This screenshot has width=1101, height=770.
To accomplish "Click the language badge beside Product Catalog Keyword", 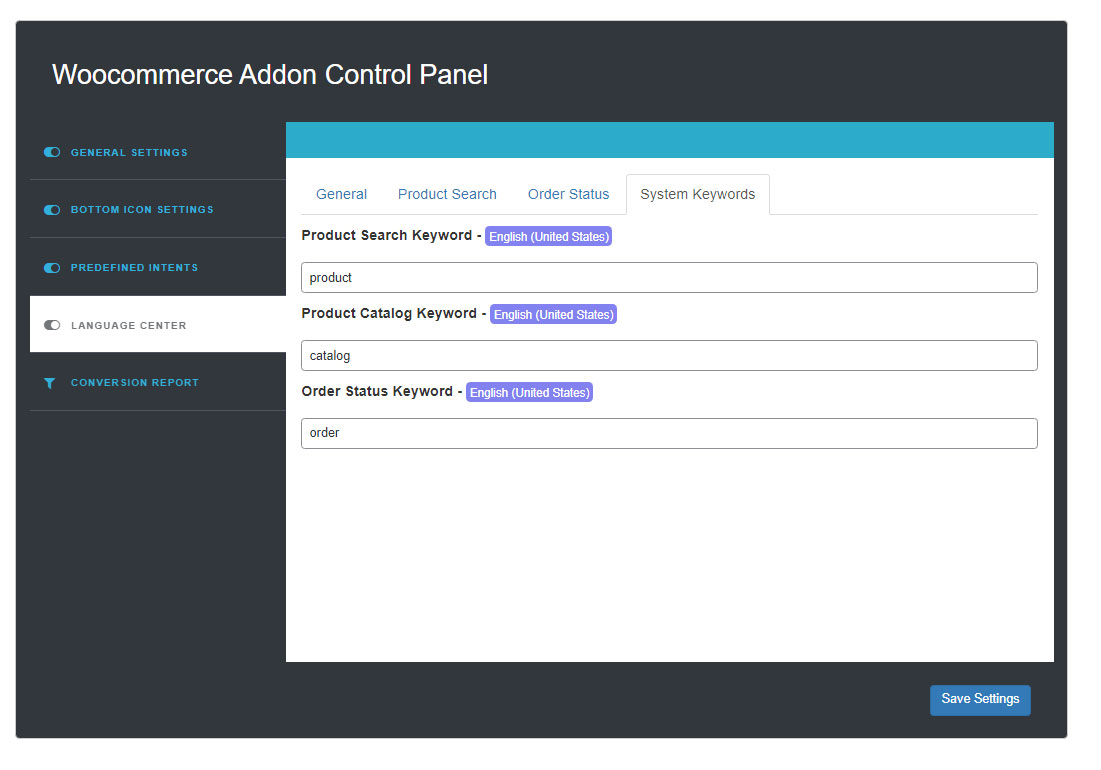I will [553, 314].
